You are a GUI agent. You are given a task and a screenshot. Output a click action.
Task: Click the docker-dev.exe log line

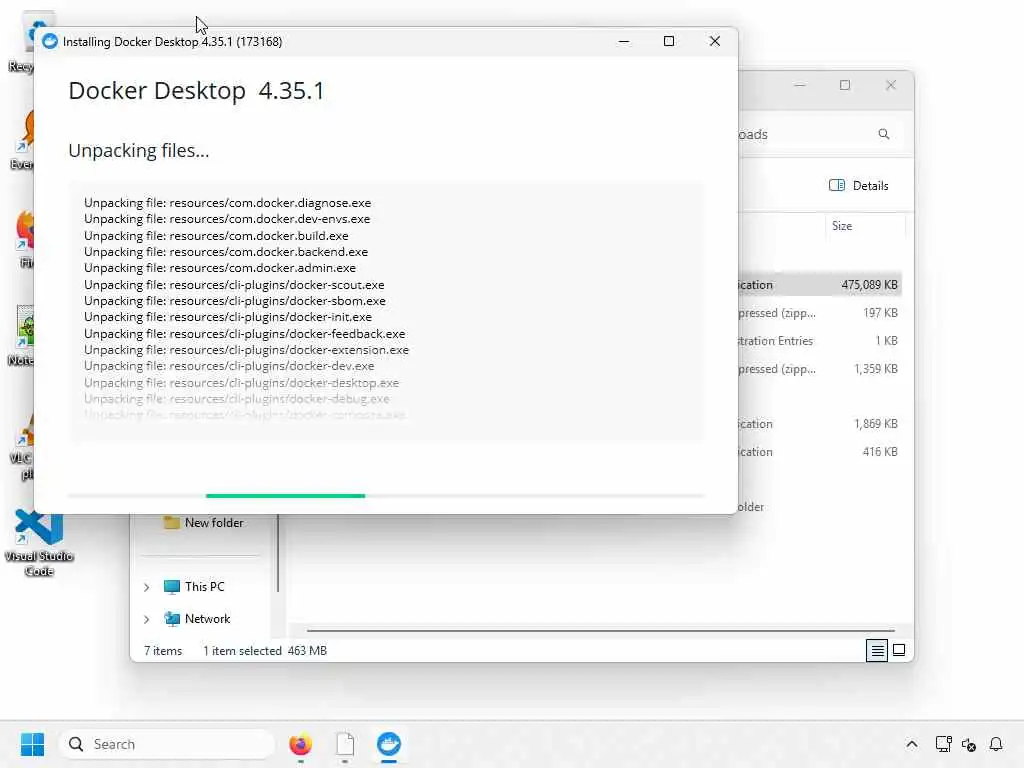[229, 366]
